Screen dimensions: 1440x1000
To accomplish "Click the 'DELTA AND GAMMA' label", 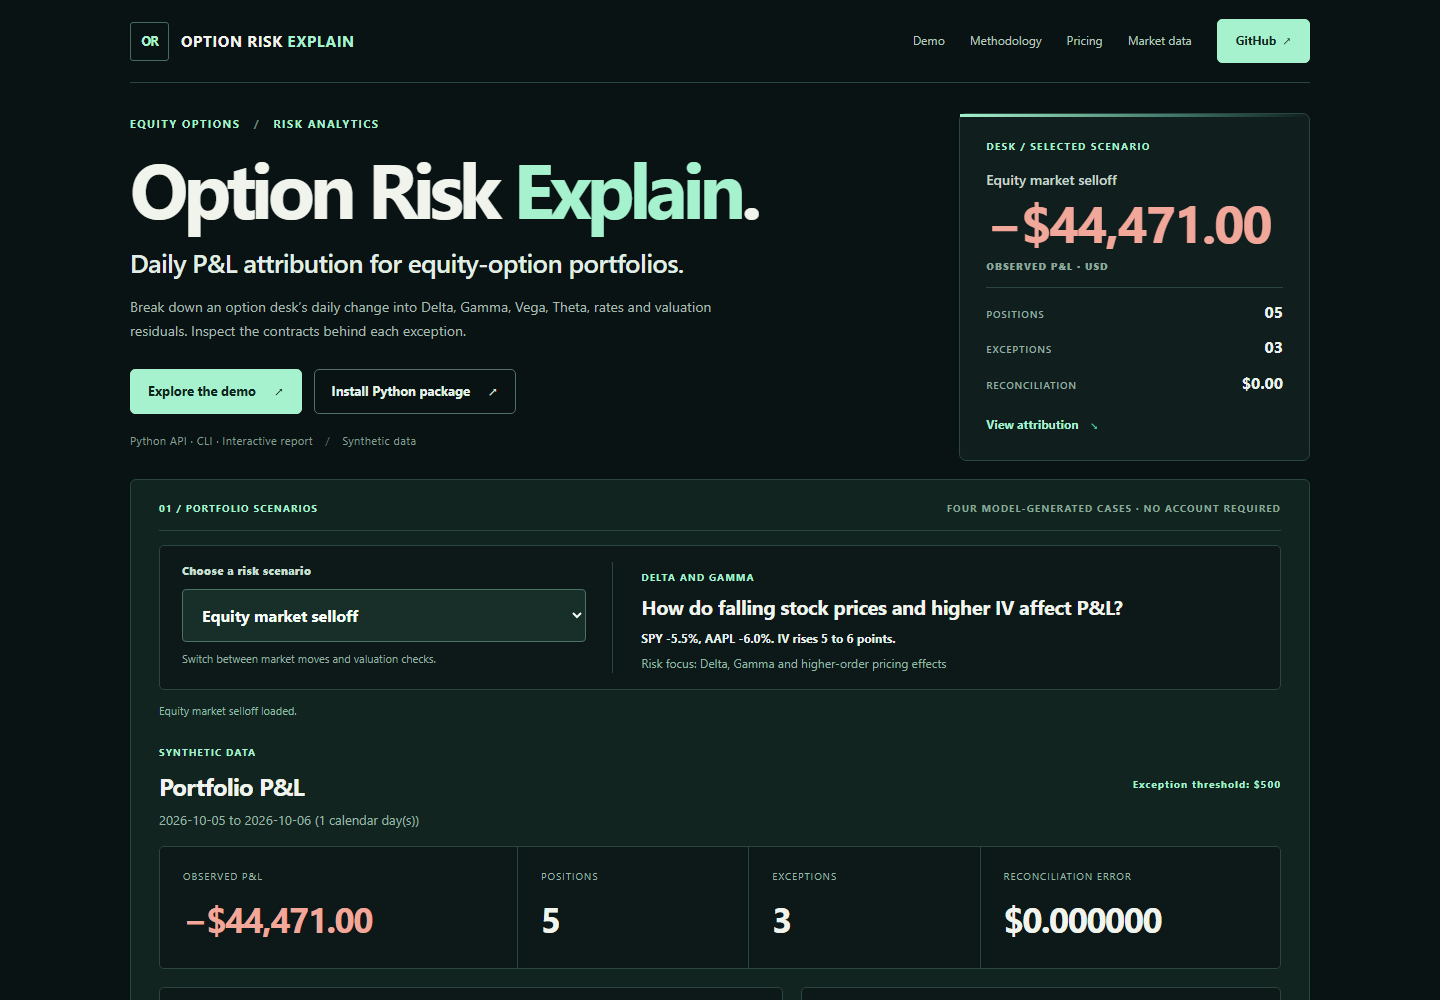I will click(x=698, y=578).
